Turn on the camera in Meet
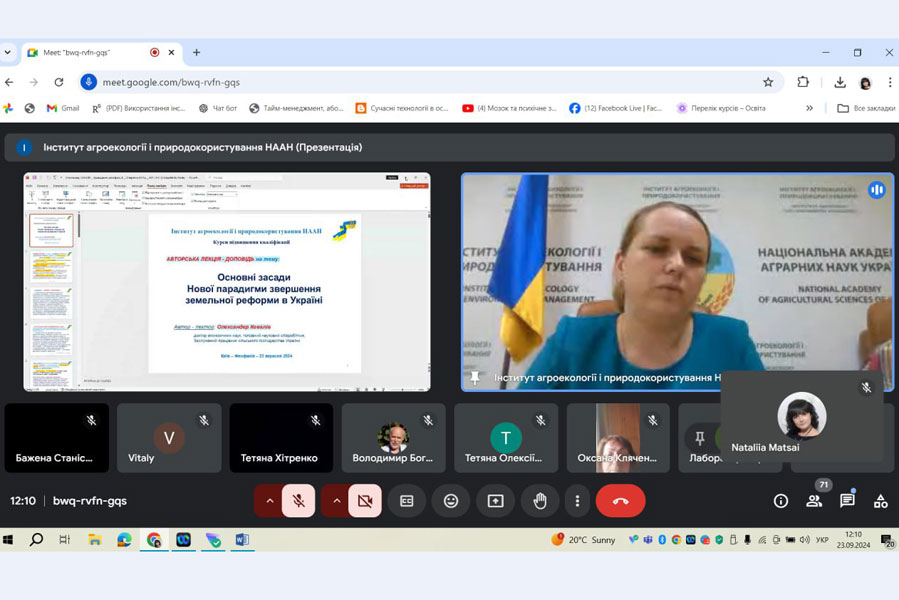 365,501
